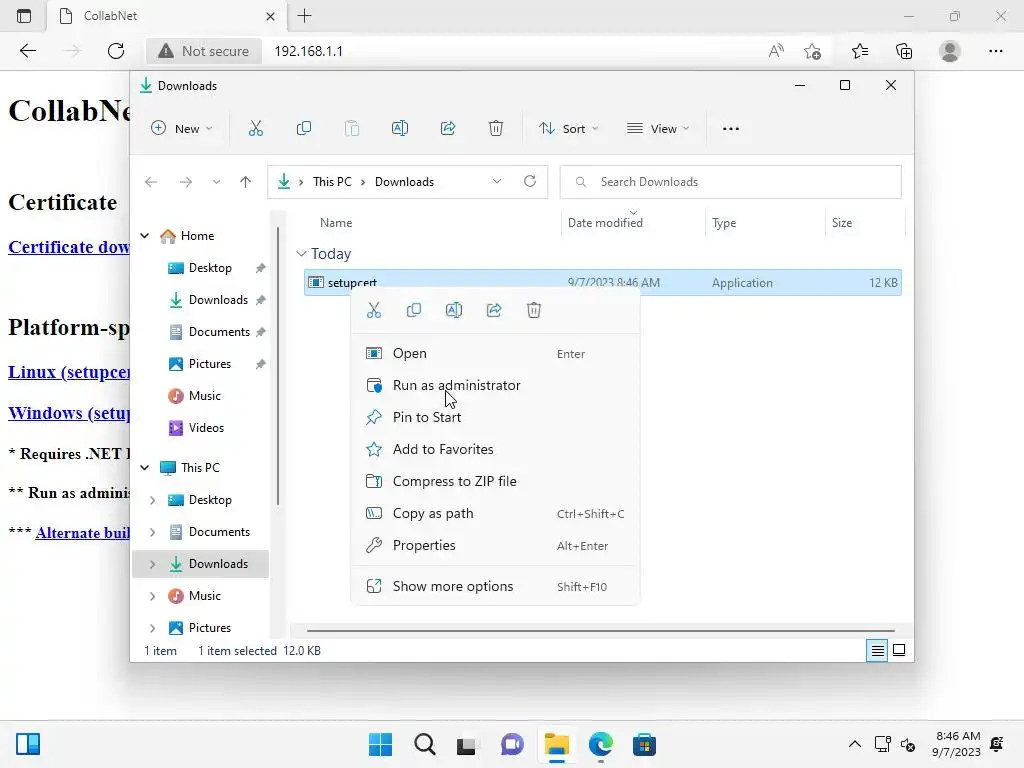This screenshot has height=768, width=1024.
Task: Choose Show more options
Action: pyautogui.click(x=495, y=586)
